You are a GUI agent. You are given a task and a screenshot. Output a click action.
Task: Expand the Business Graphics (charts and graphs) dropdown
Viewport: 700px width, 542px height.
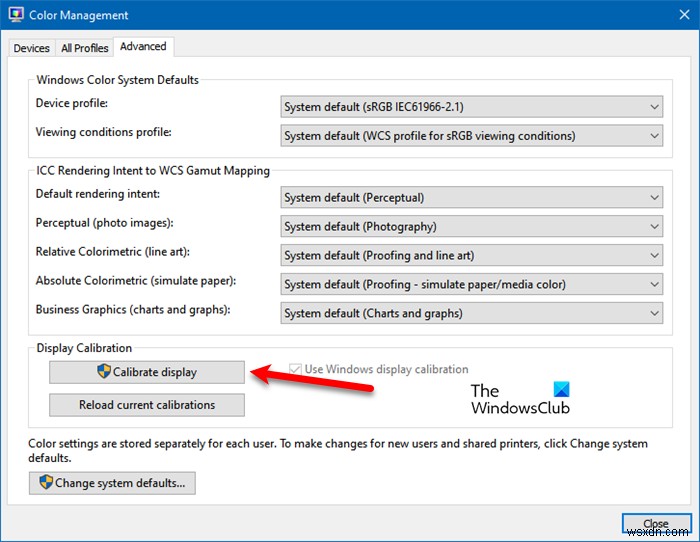471,313
